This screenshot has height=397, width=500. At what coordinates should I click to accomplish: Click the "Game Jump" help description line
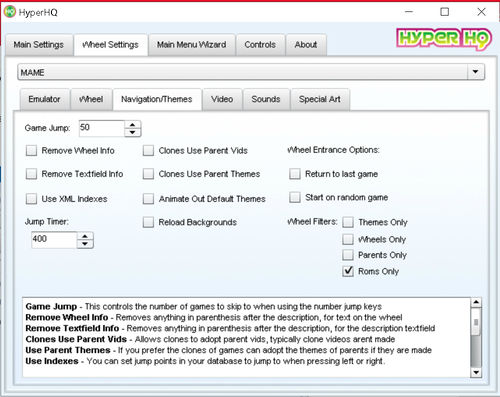204,307
